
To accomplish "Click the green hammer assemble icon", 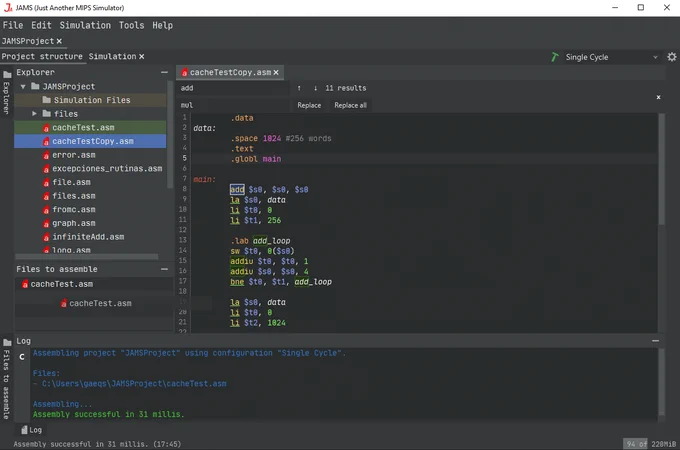I will (x=555, y=57).
